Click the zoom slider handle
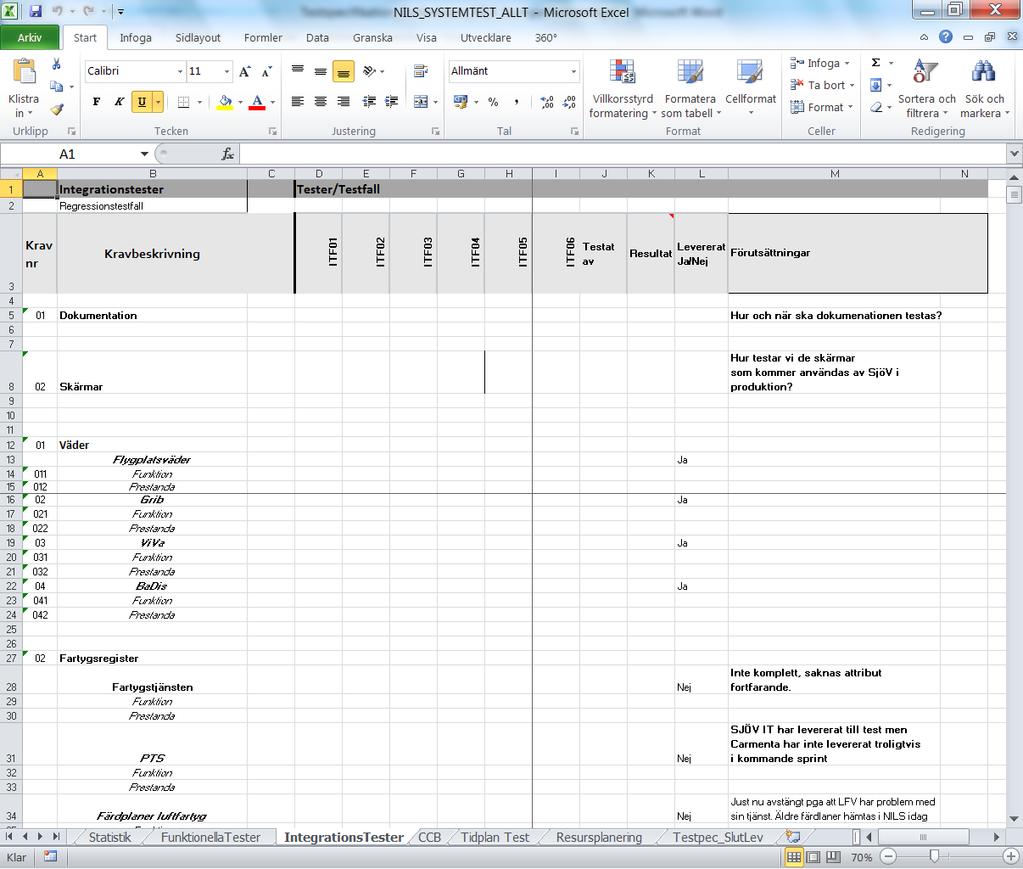This screenshot has height=869, width=1023. point(934,857)
